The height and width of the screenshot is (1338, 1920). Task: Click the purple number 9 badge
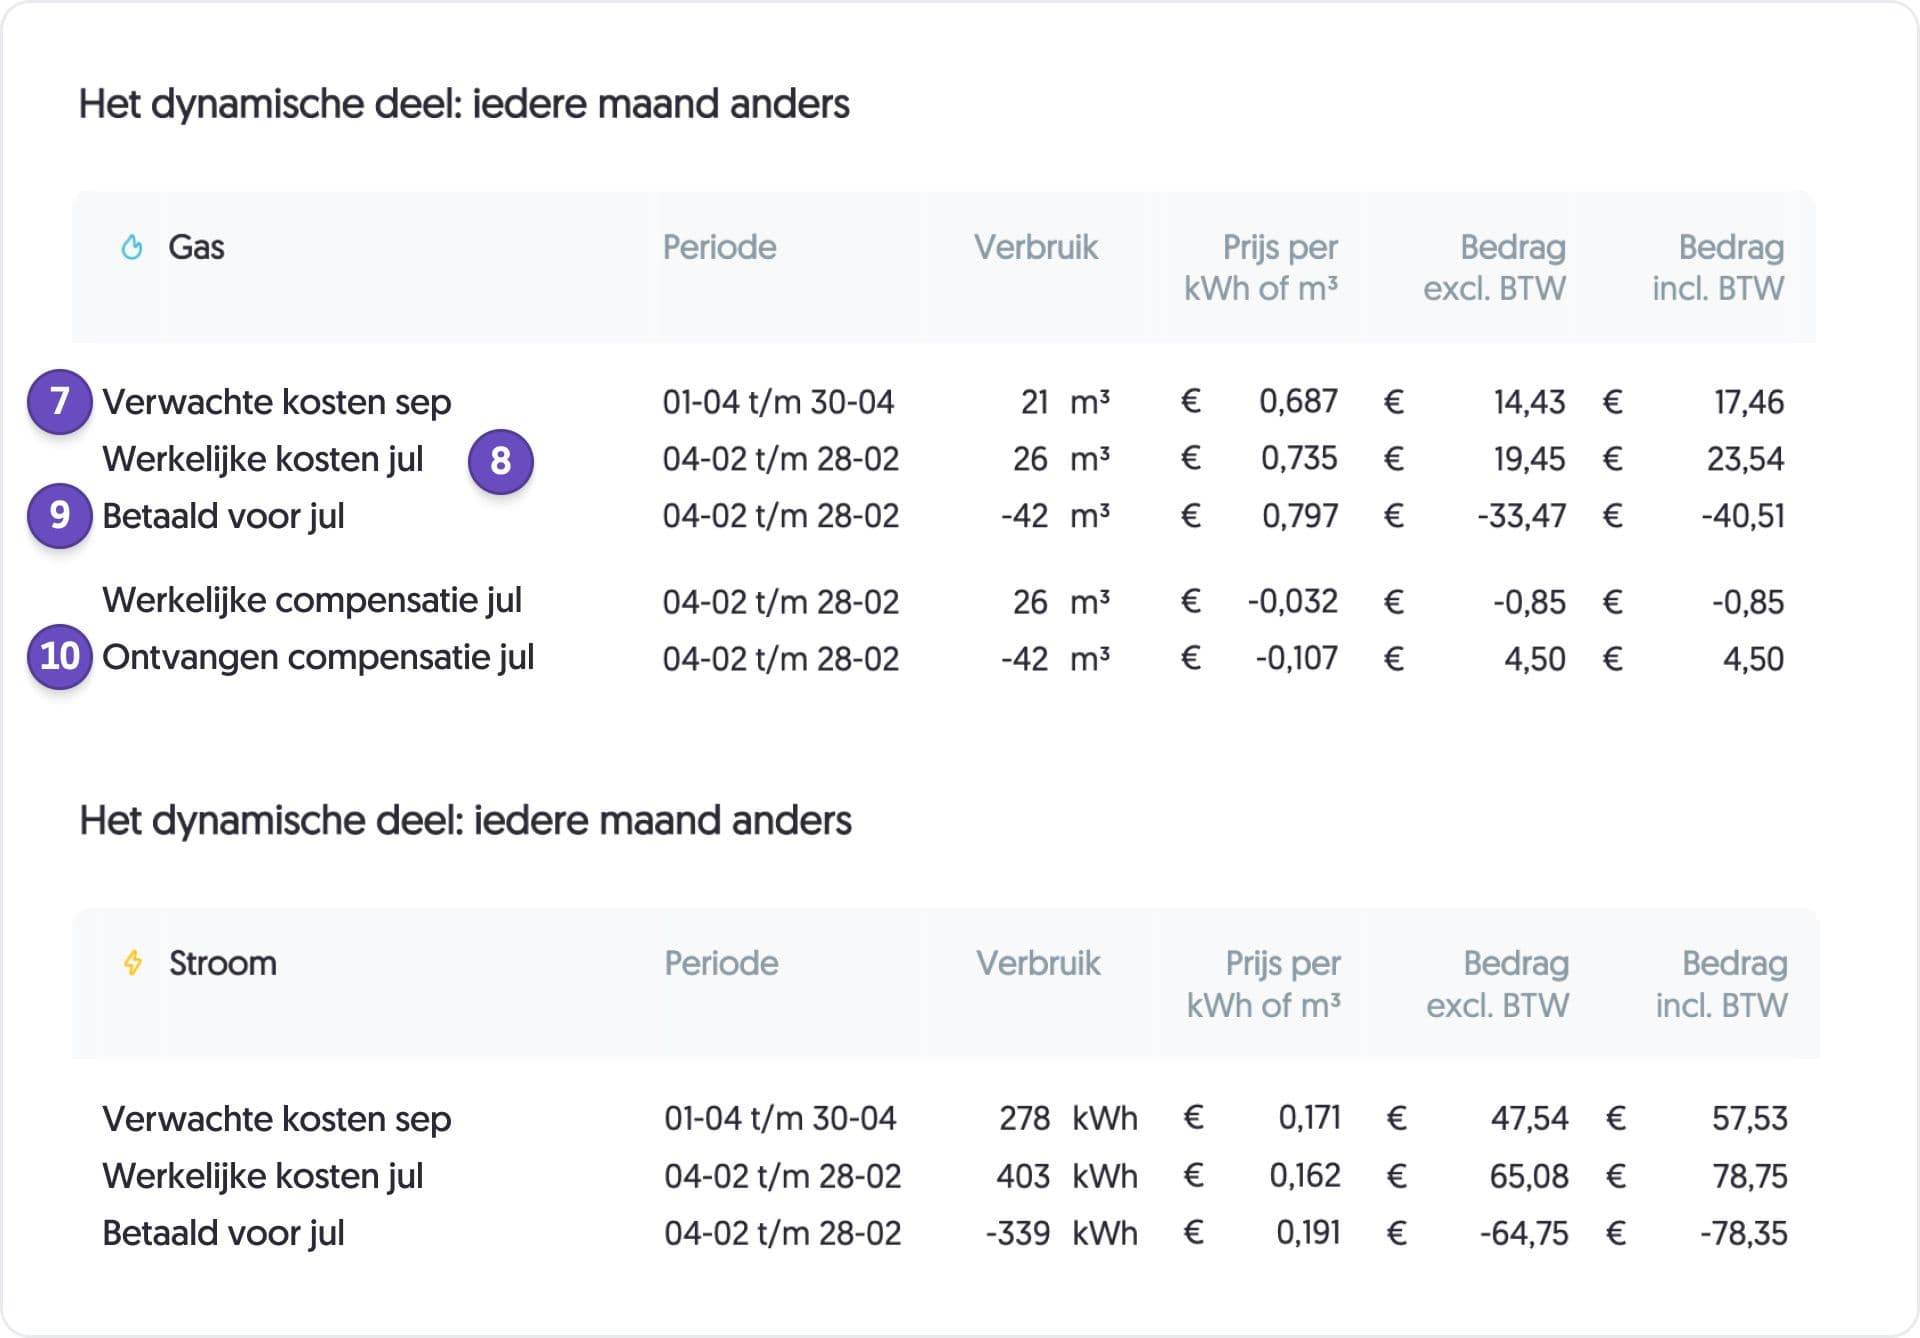tap(59, 515)
